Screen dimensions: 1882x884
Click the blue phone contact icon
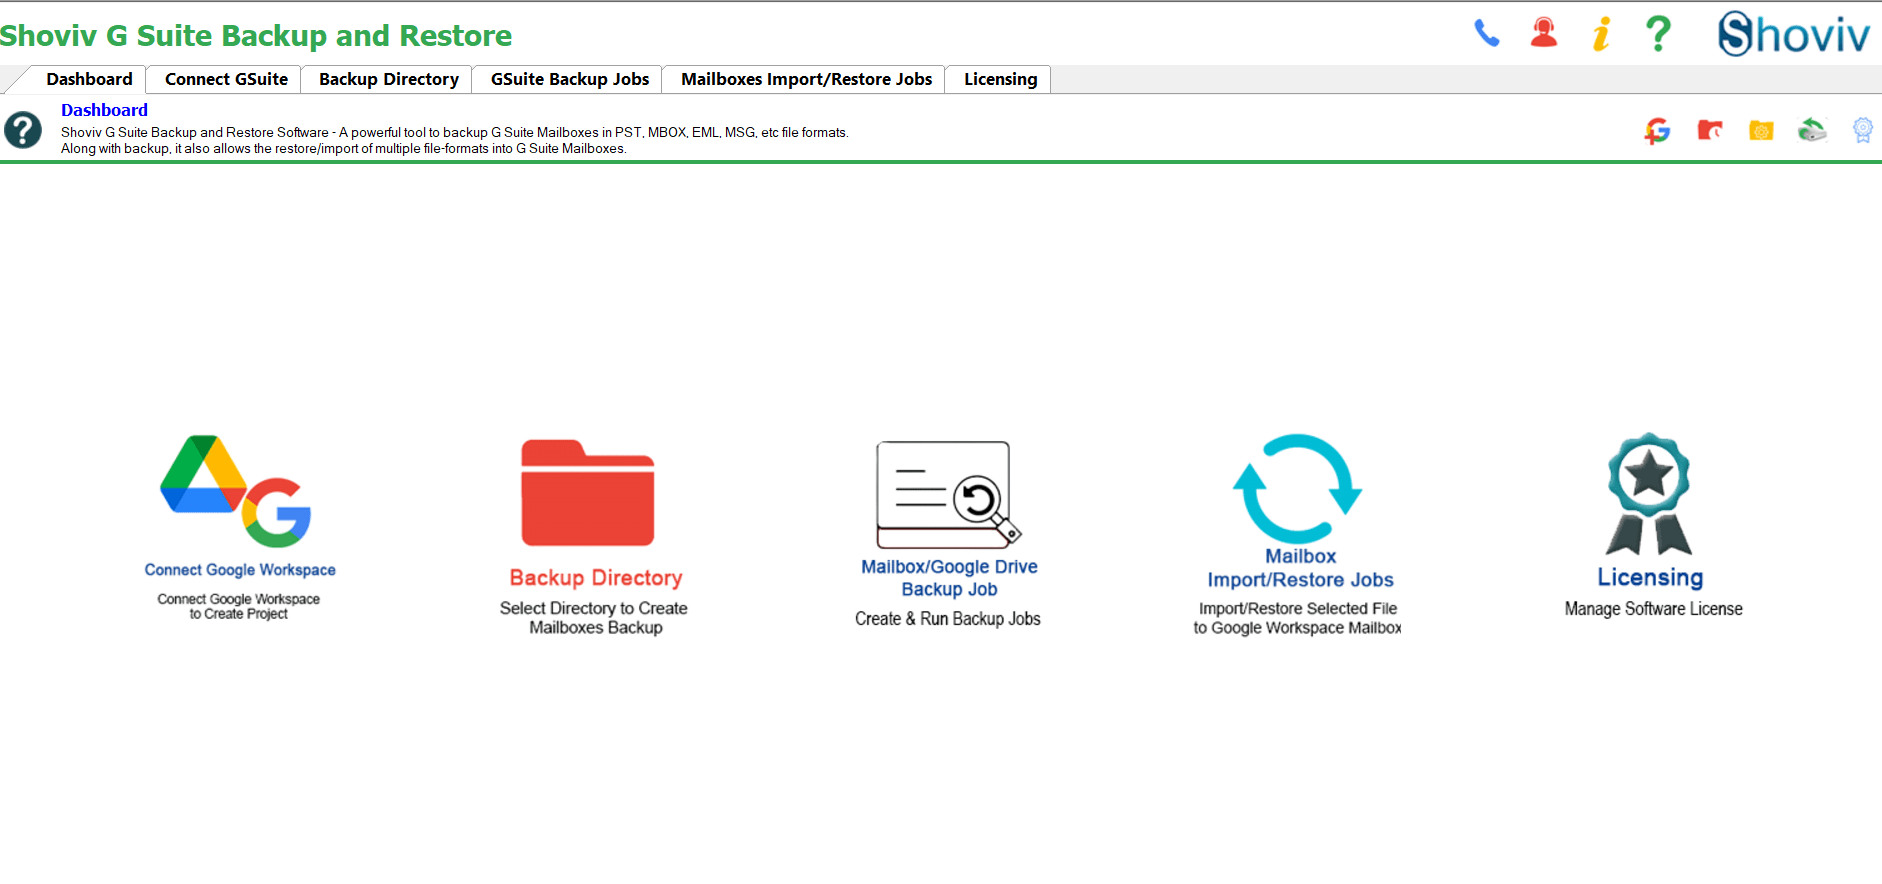(x=1487, y=33)
